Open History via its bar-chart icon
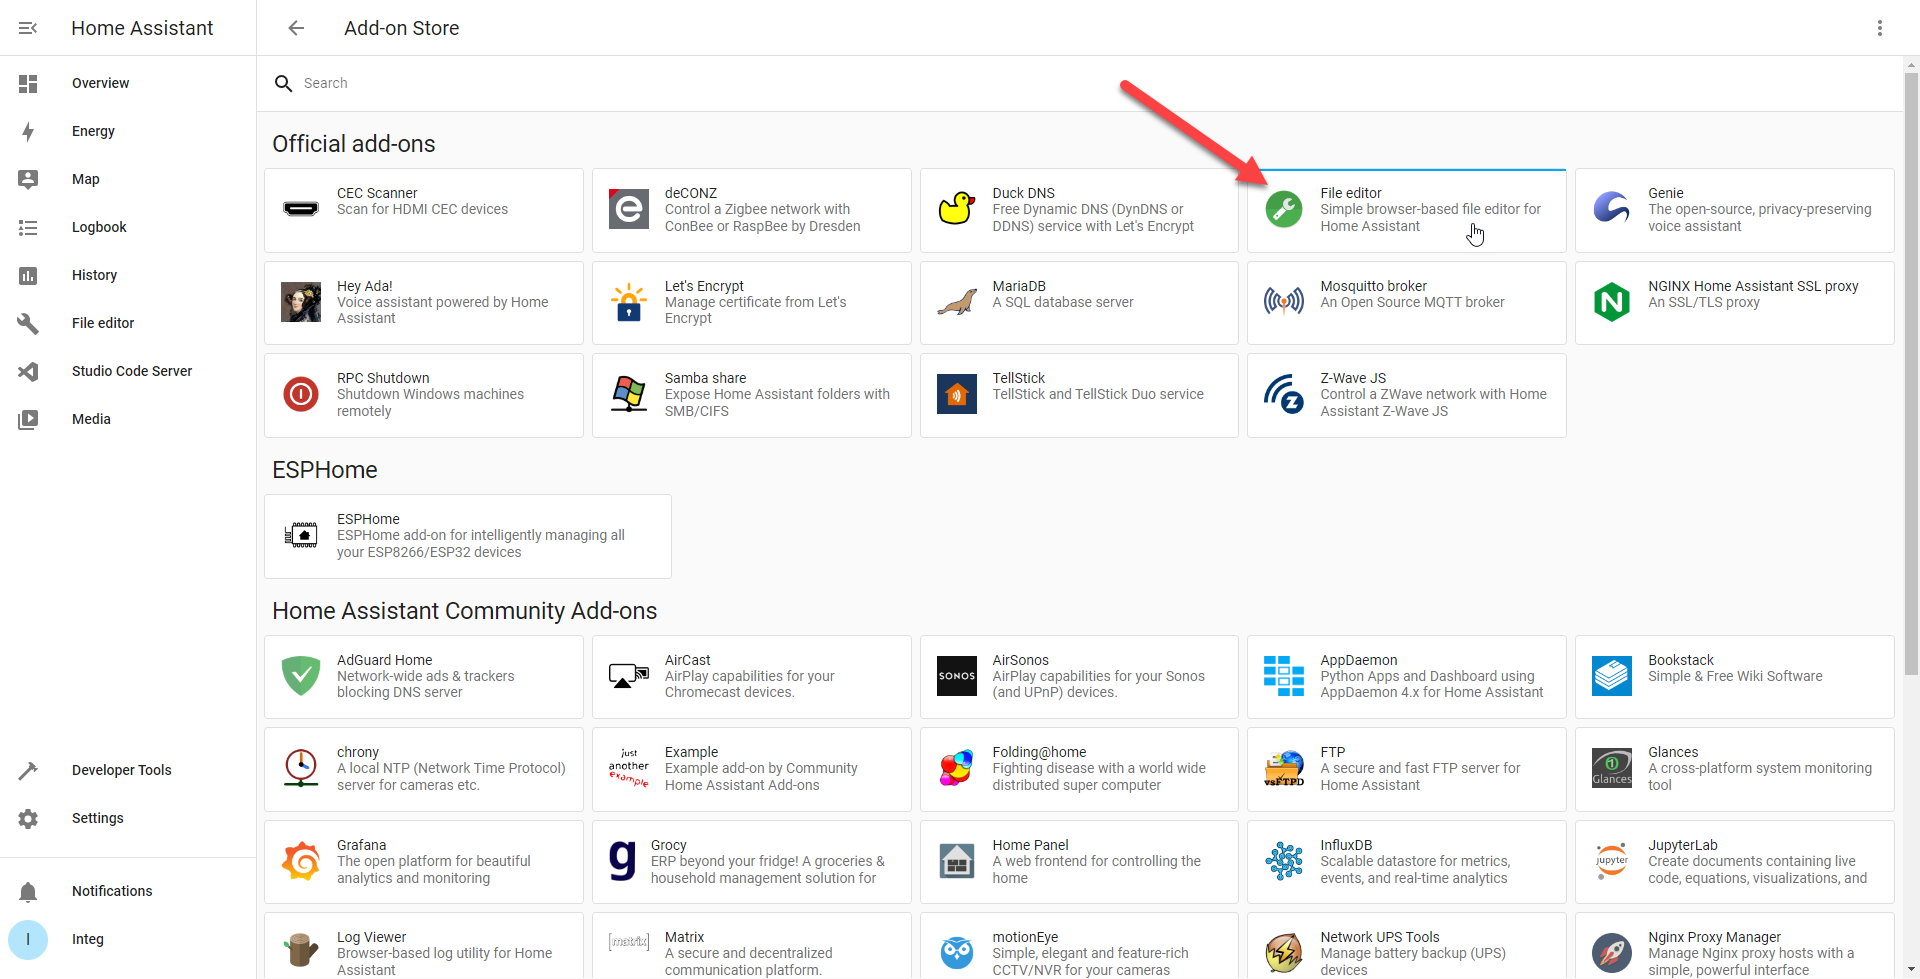Screen dimensions: 1920x979 (x=28, y=275)
